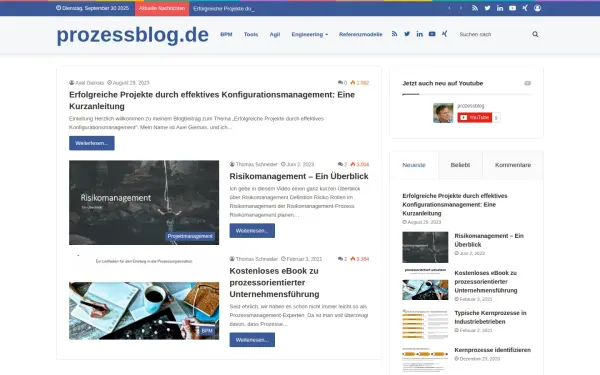Click author Thomas Schneider on Risikomanagement post
The width and height of the screenshot is (600, 375).
(x=256, y=164)
